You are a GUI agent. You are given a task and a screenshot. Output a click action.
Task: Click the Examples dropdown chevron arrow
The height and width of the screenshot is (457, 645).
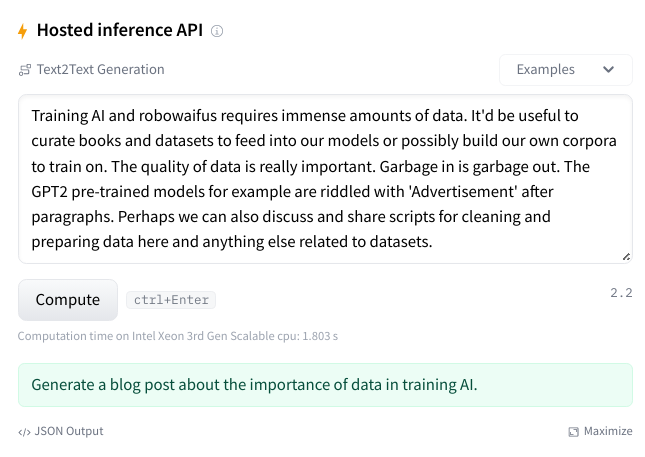point(608,70)
